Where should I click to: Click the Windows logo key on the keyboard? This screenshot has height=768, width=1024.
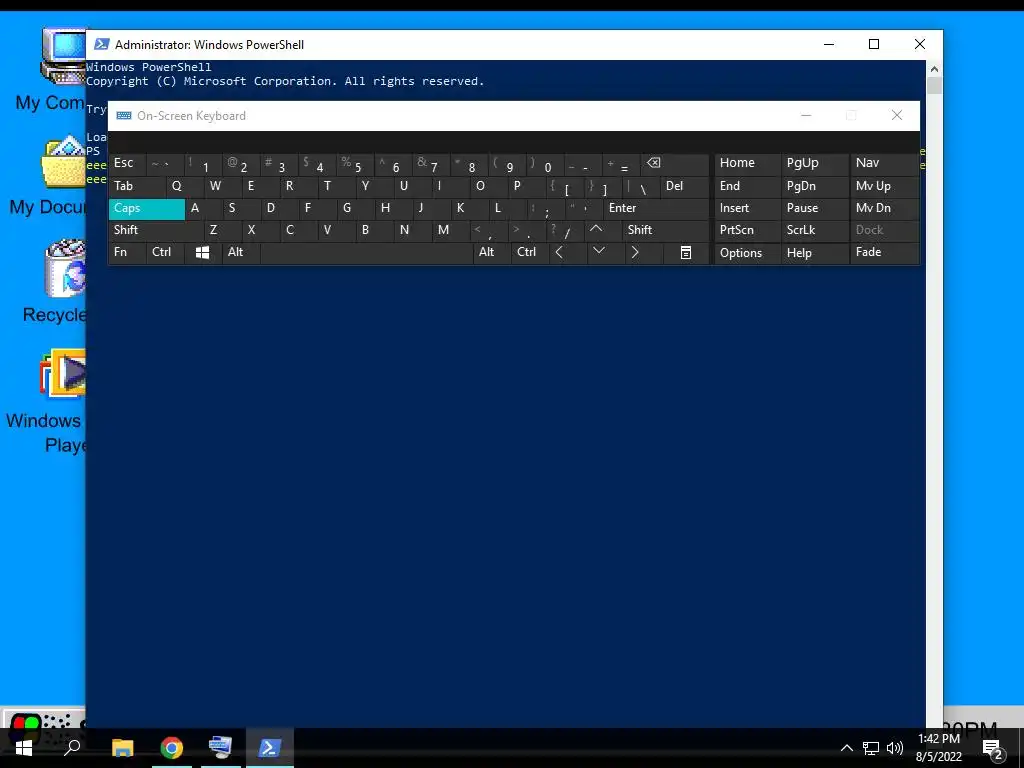click(x=202, y=252)
